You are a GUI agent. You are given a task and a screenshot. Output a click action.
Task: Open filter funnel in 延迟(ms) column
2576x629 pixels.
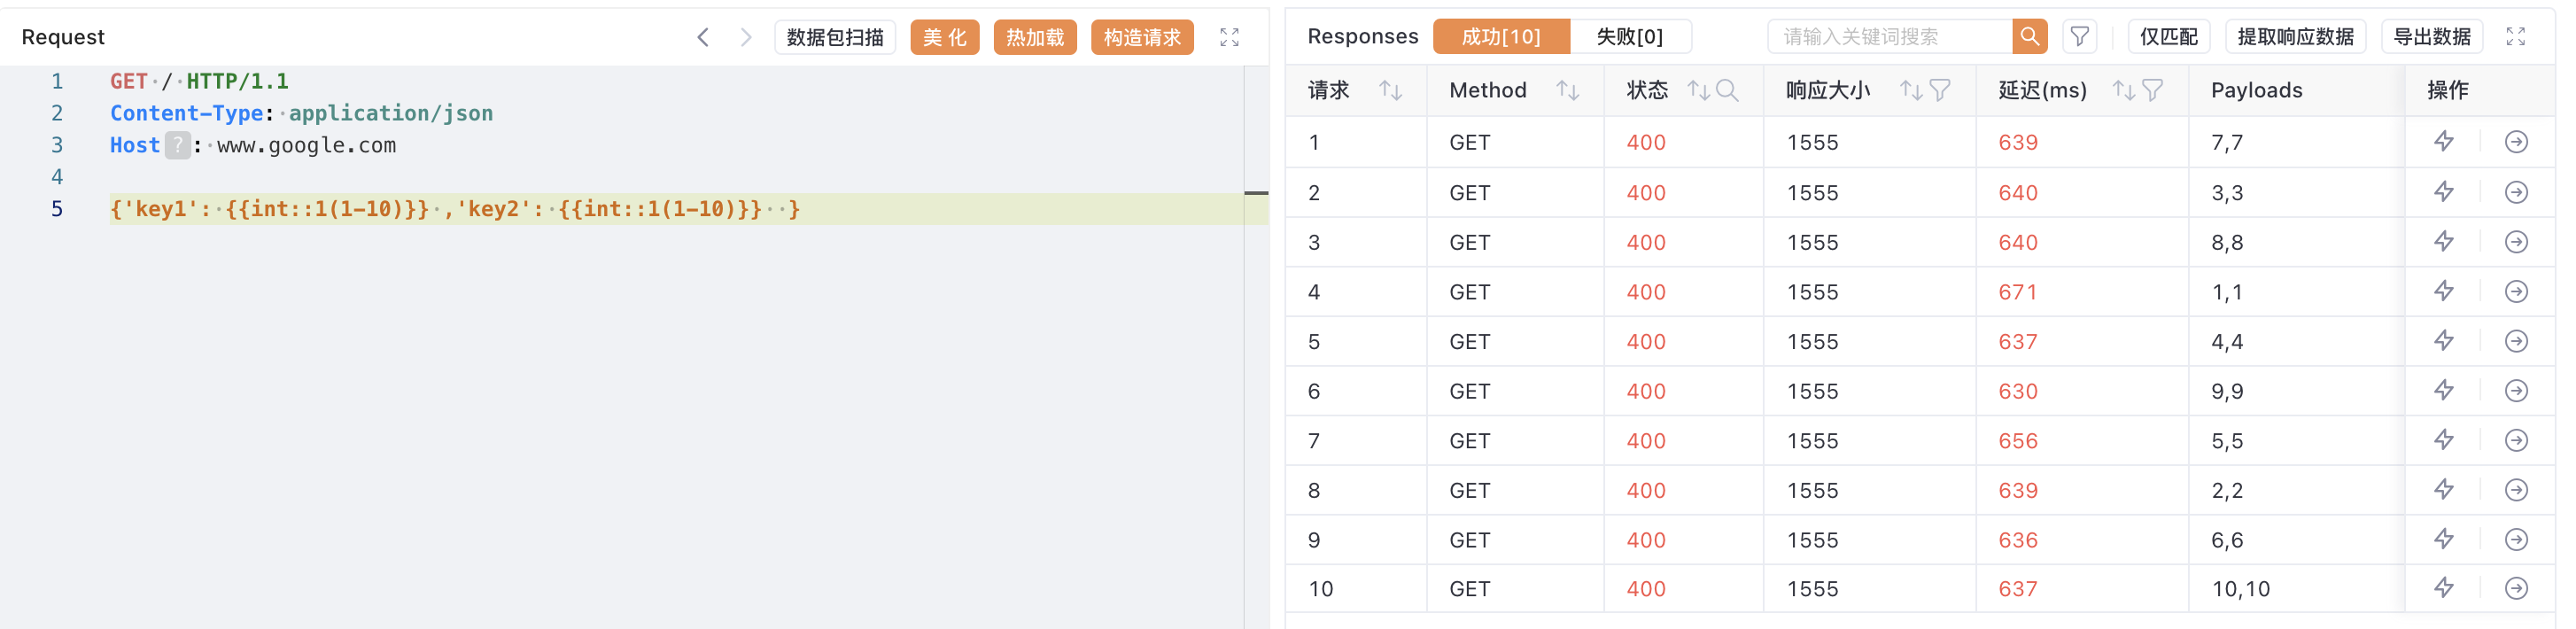pos(2153,91)
